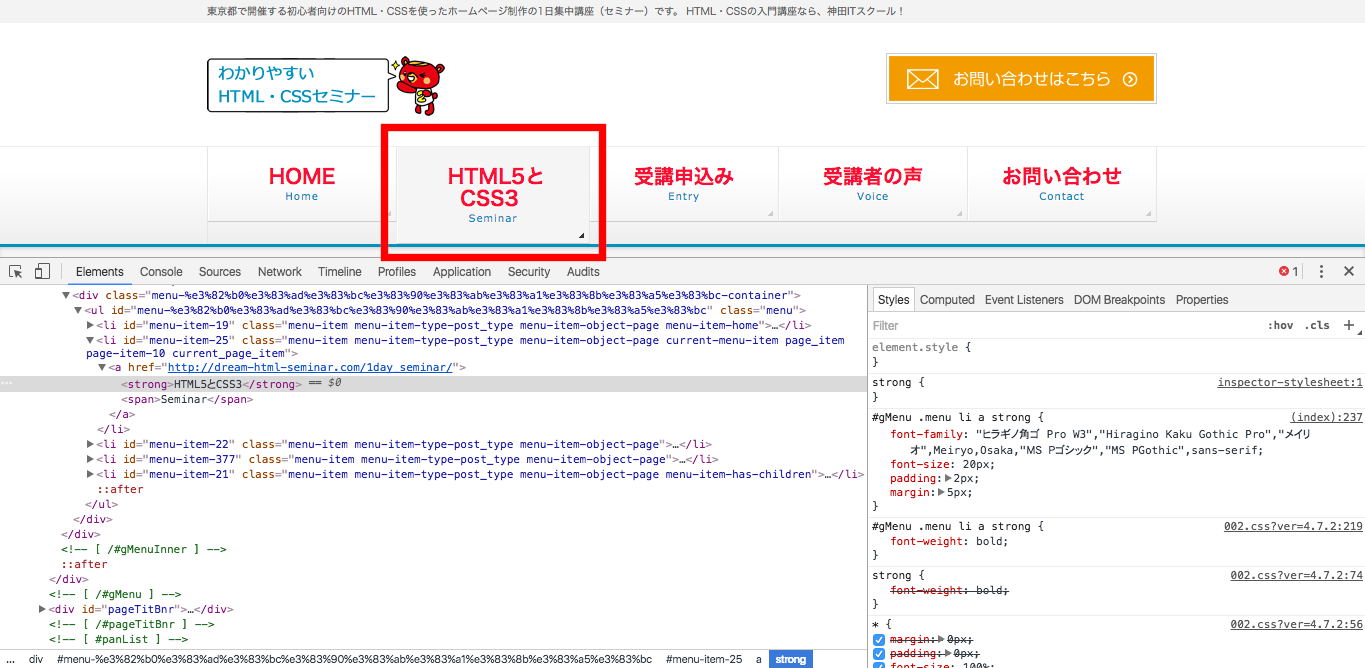Click the orange お問い合わせはこちら button

click(x=1021, y=79)
